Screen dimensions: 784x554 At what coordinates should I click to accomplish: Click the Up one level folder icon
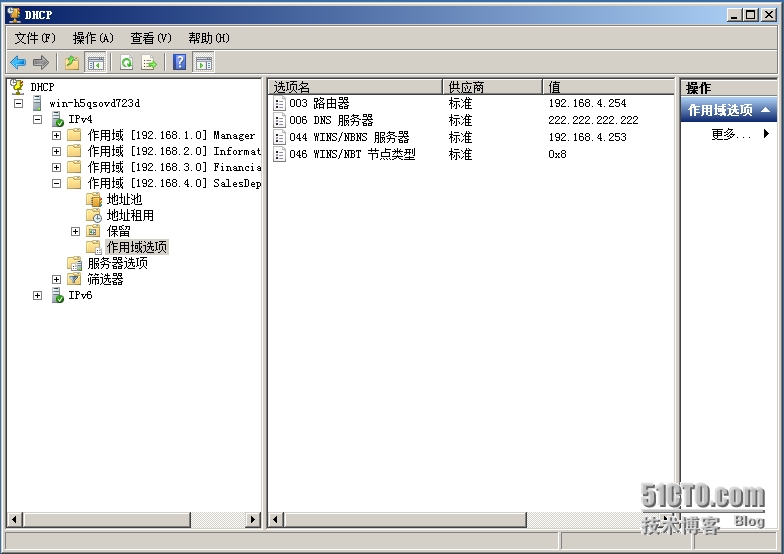72,62
